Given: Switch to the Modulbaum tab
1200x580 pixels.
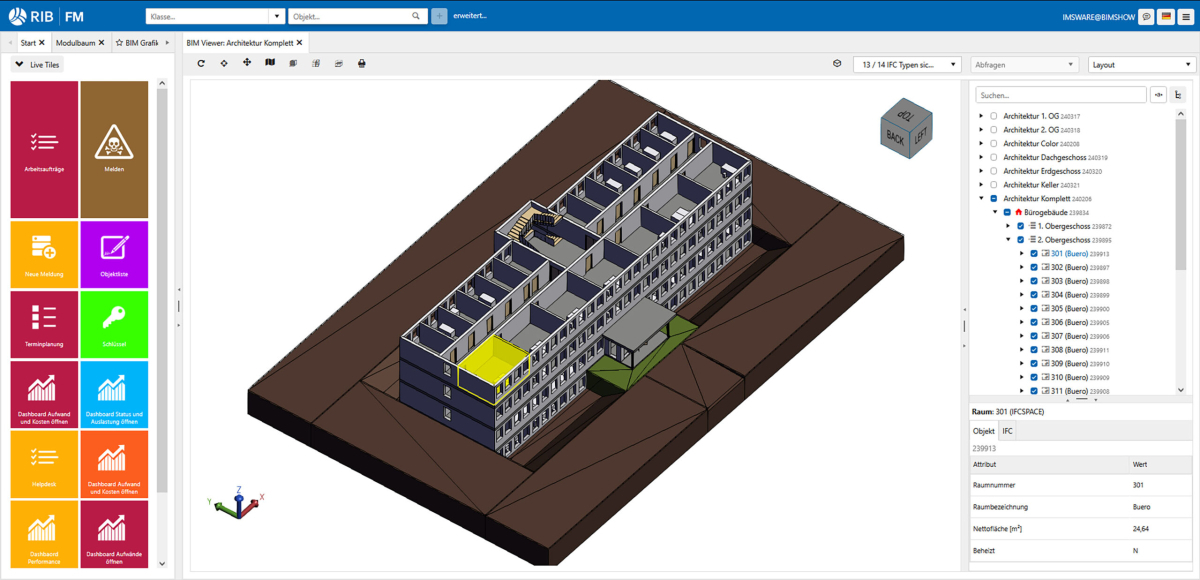Looking at the screenshot, I should pos(76,43).
